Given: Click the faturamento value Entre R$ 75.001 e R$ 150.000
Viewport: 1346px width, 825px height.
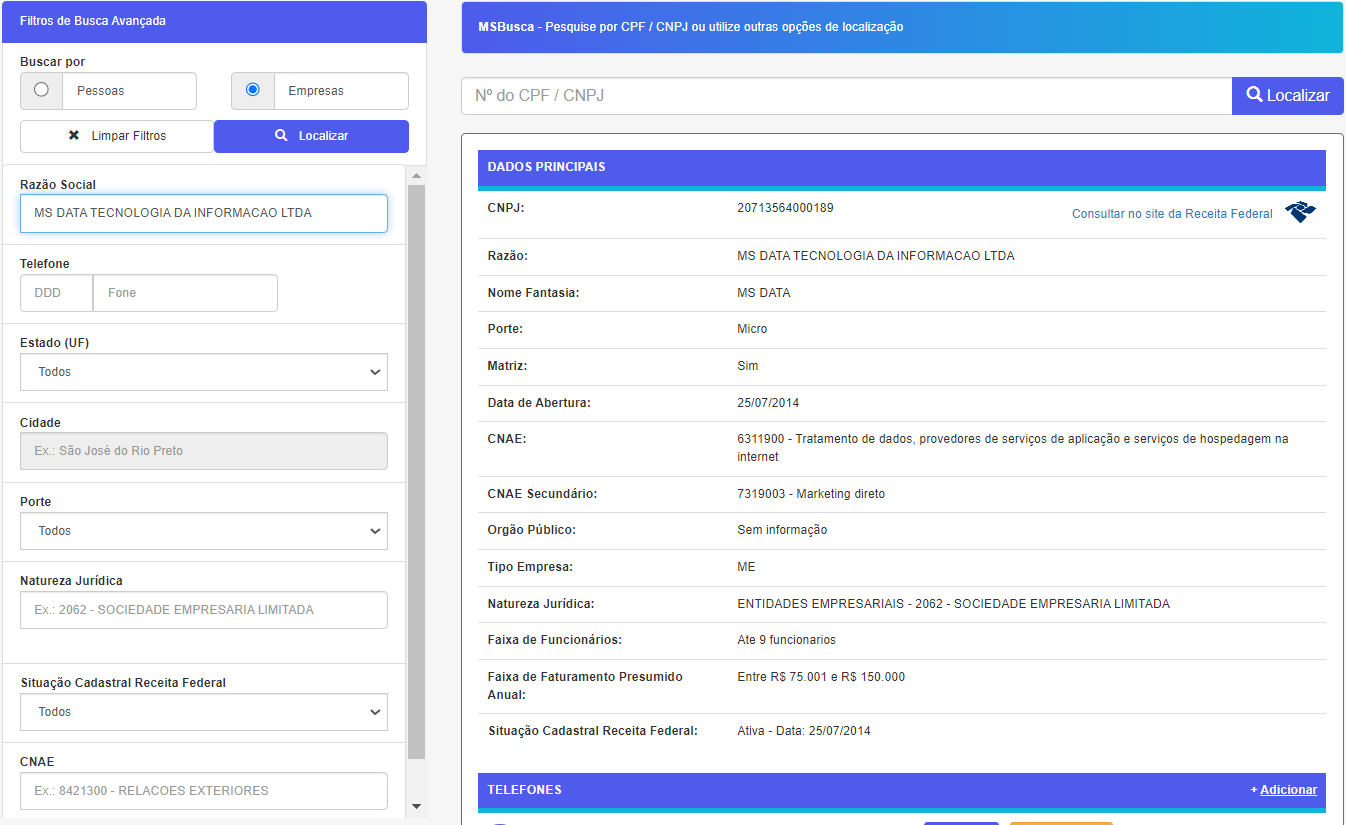Looking at the screenshot, I should click(x=821, y=677).
